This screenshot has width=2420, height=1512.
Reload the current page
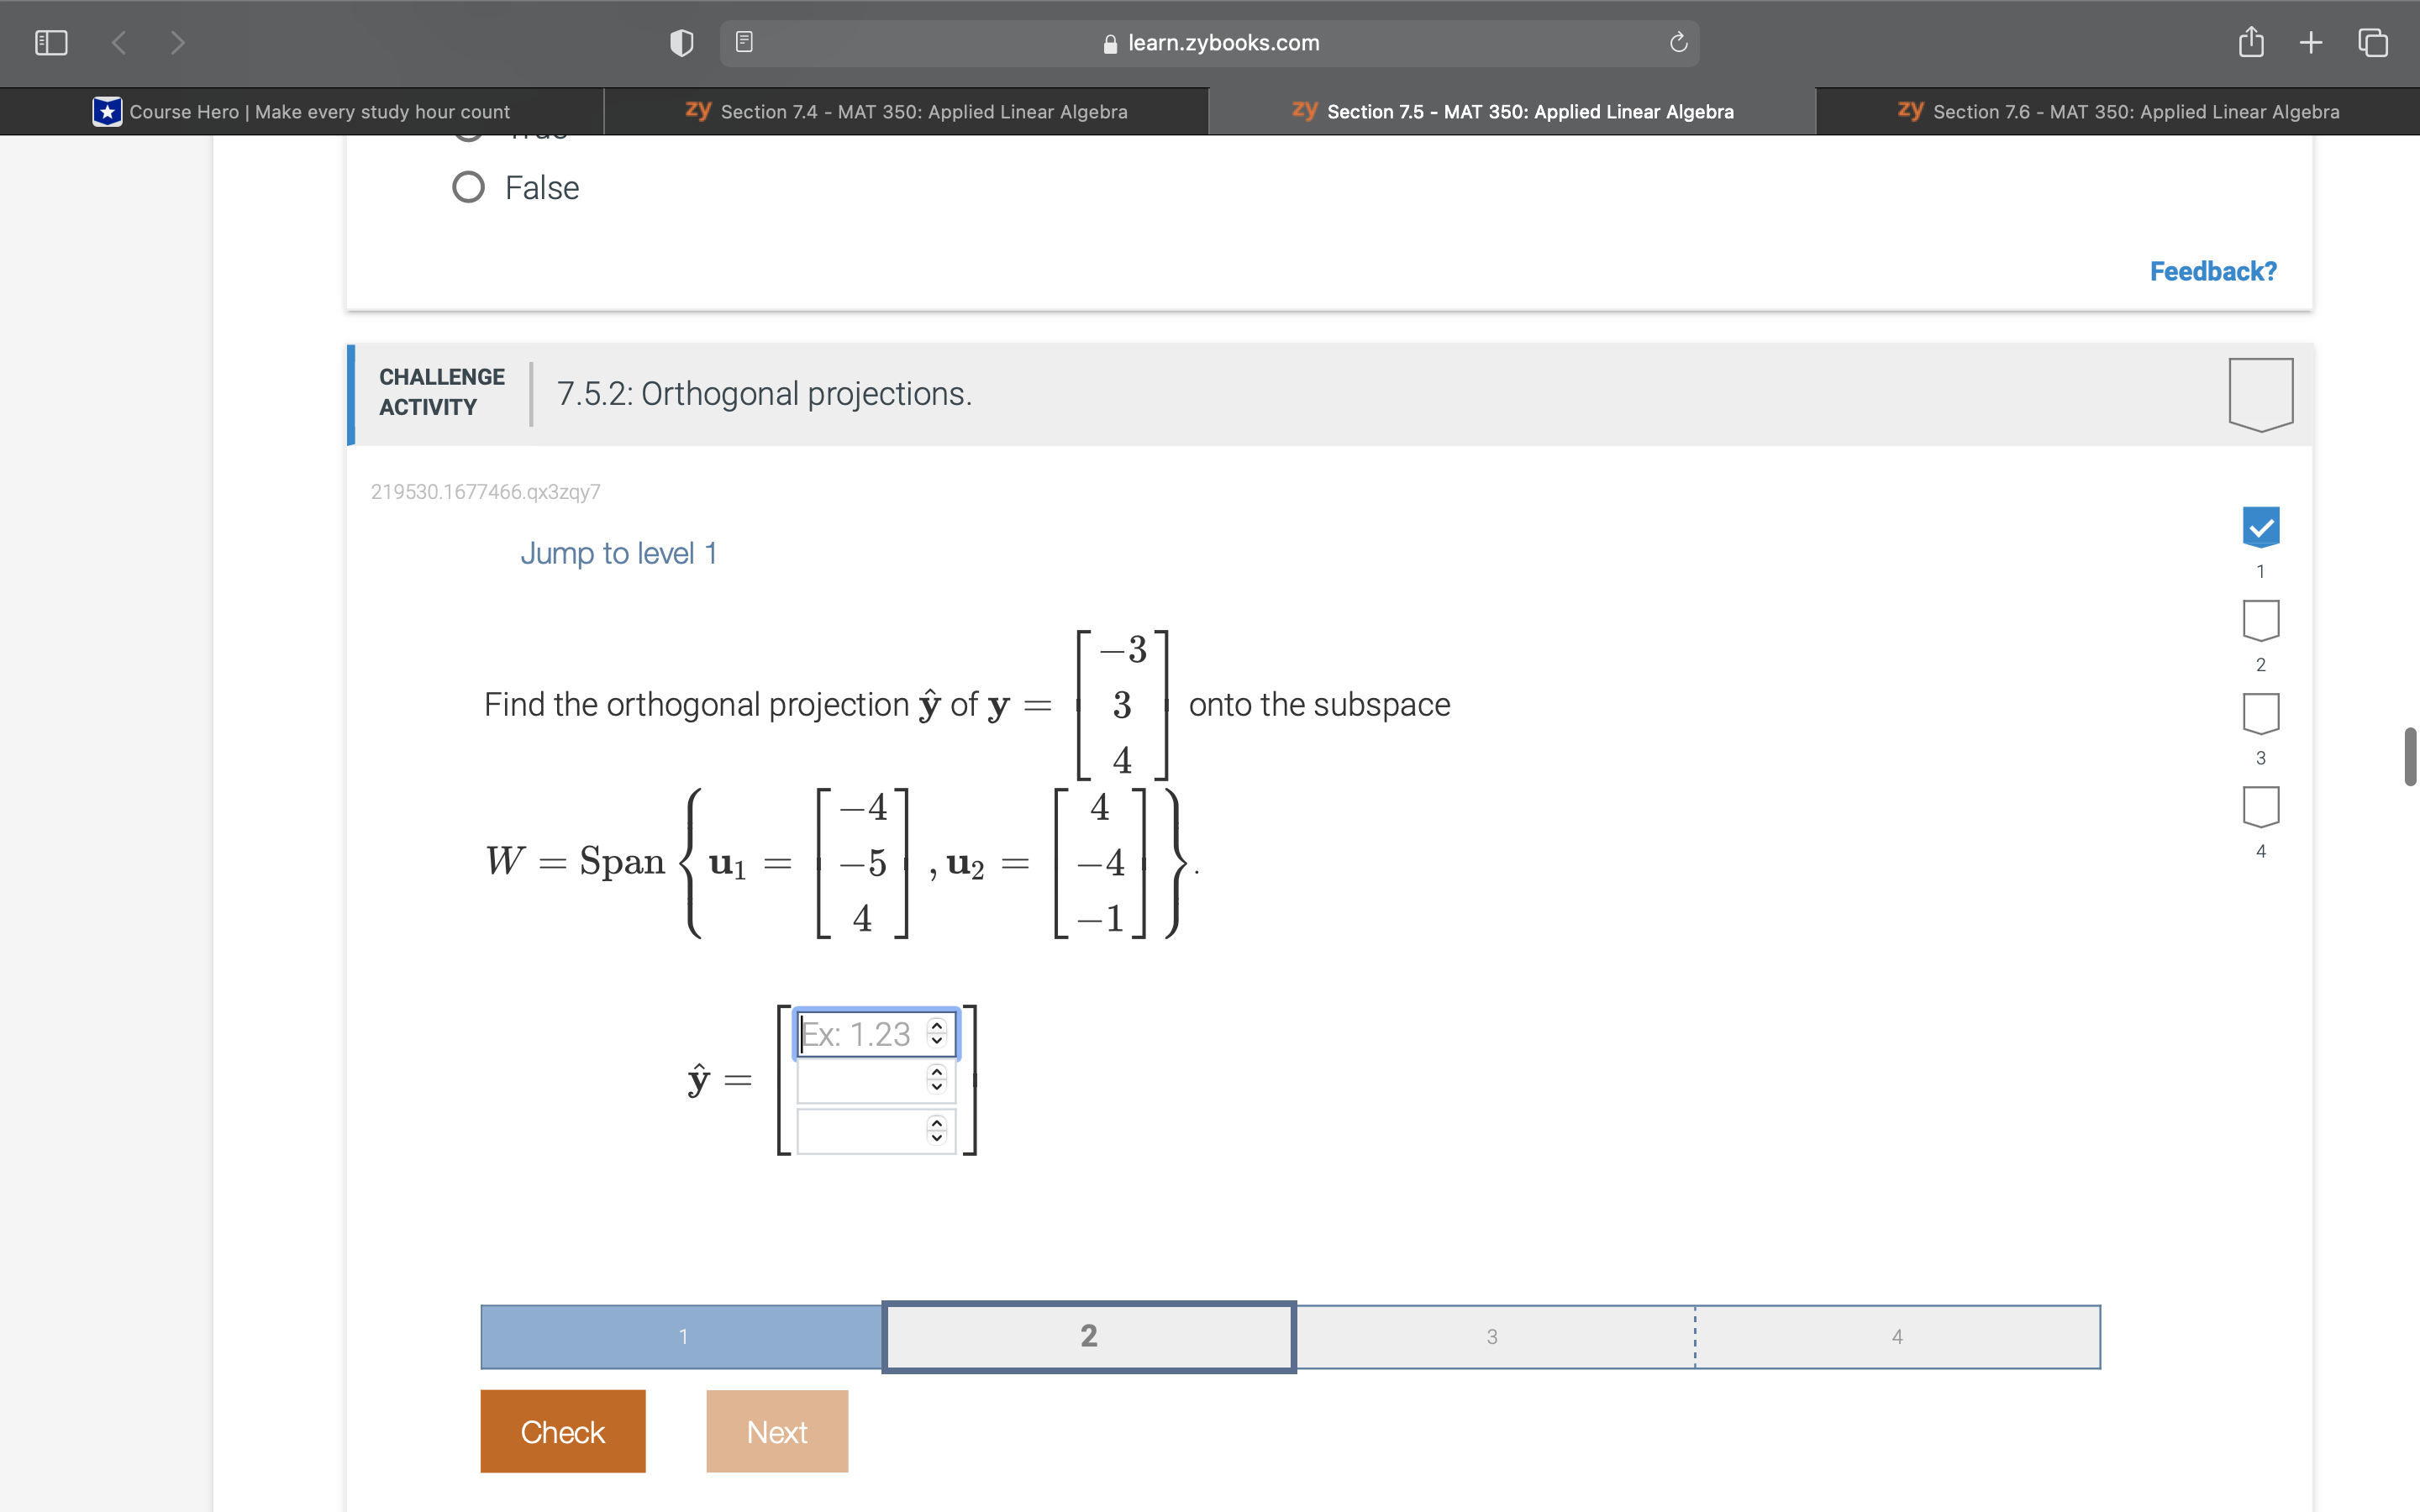(1677, 42)
